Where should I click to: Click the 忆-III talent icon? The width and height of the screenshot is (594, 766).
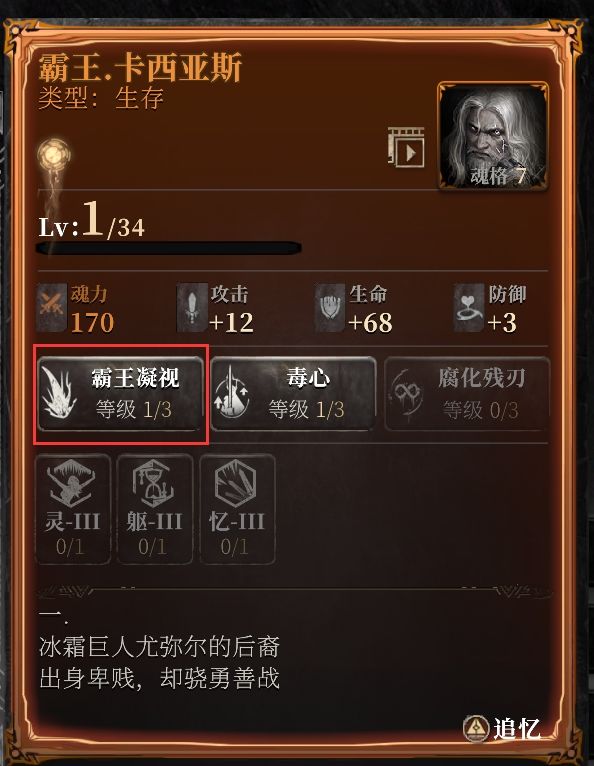pos(237,509)
